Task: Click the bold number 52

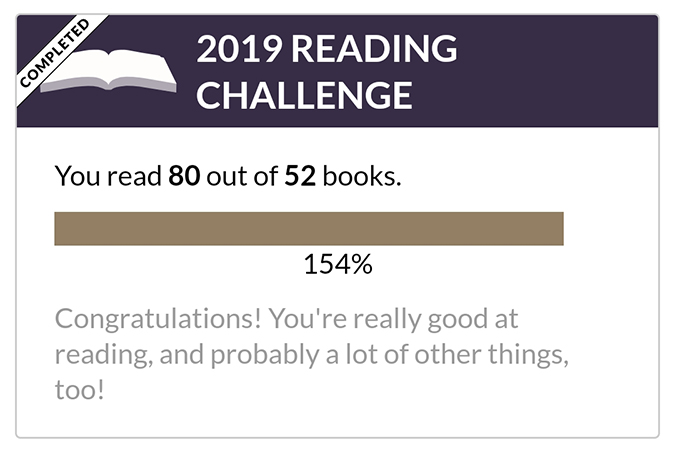Action: tap(300, 176)
